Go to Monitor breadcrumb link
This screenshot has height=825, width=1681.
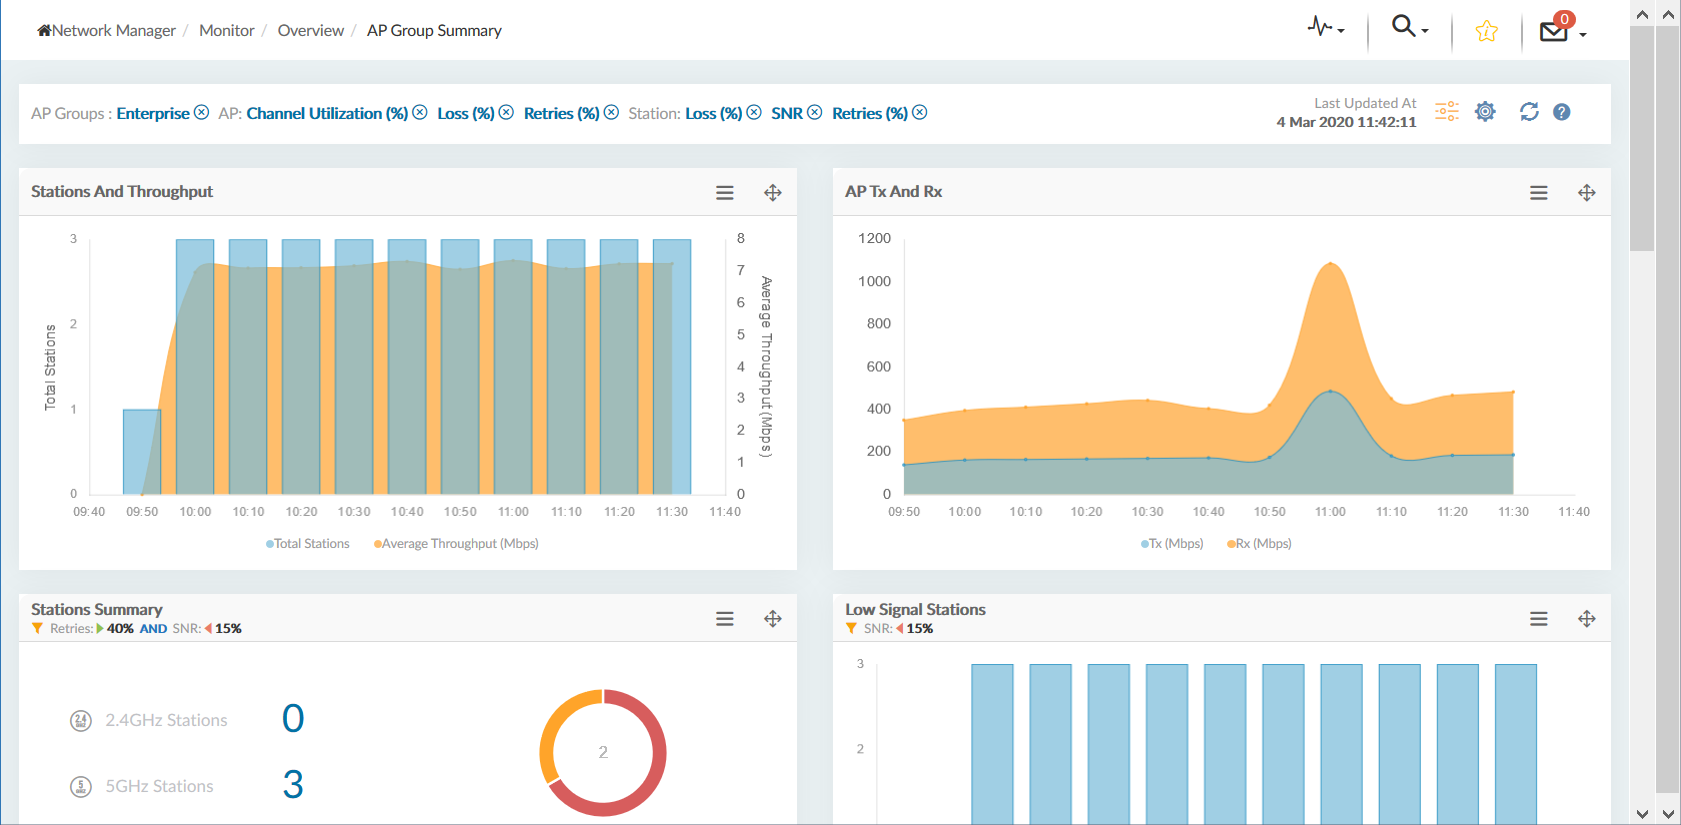pyautogui.click(x=226, y=31)
